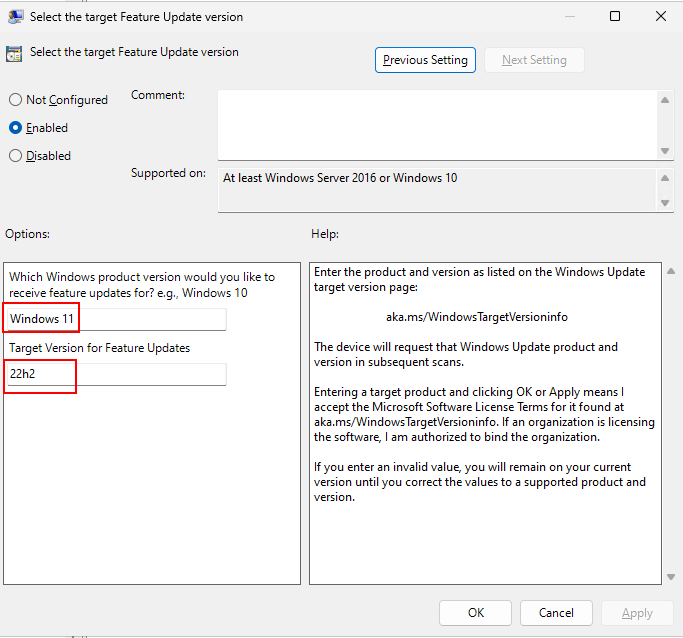Screen dimensions: 683x638
Task: Select the Not Configured radio button
Action: click(x=16, y=100)
